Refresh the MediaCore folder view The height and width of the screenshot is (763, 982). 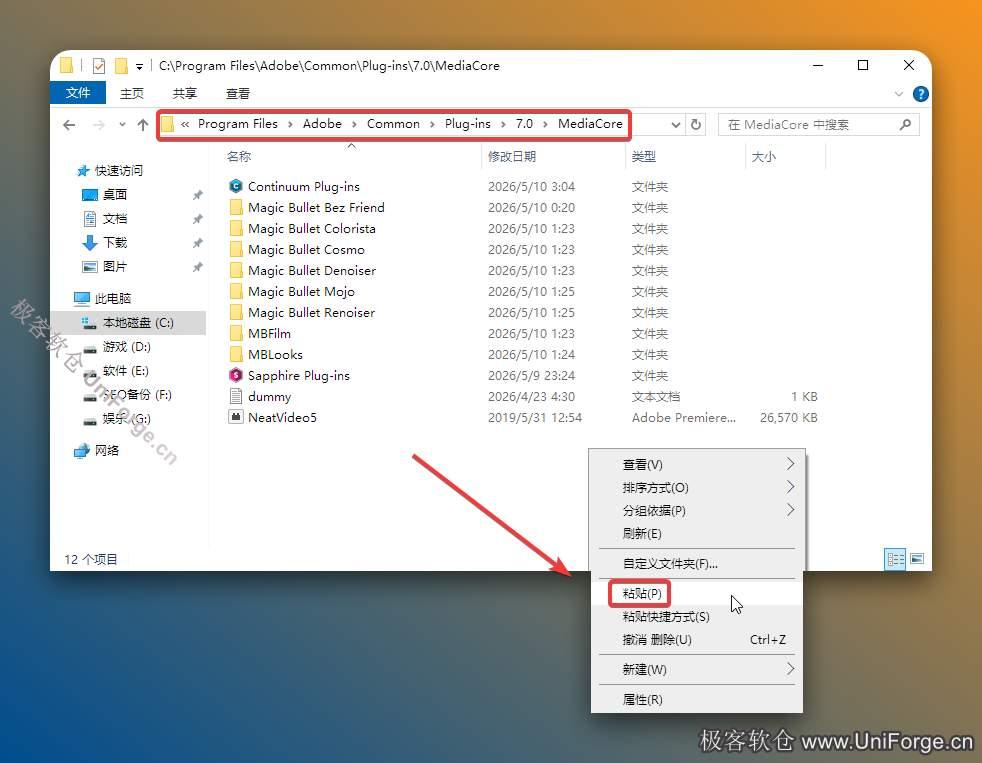(x=696, y=125)
